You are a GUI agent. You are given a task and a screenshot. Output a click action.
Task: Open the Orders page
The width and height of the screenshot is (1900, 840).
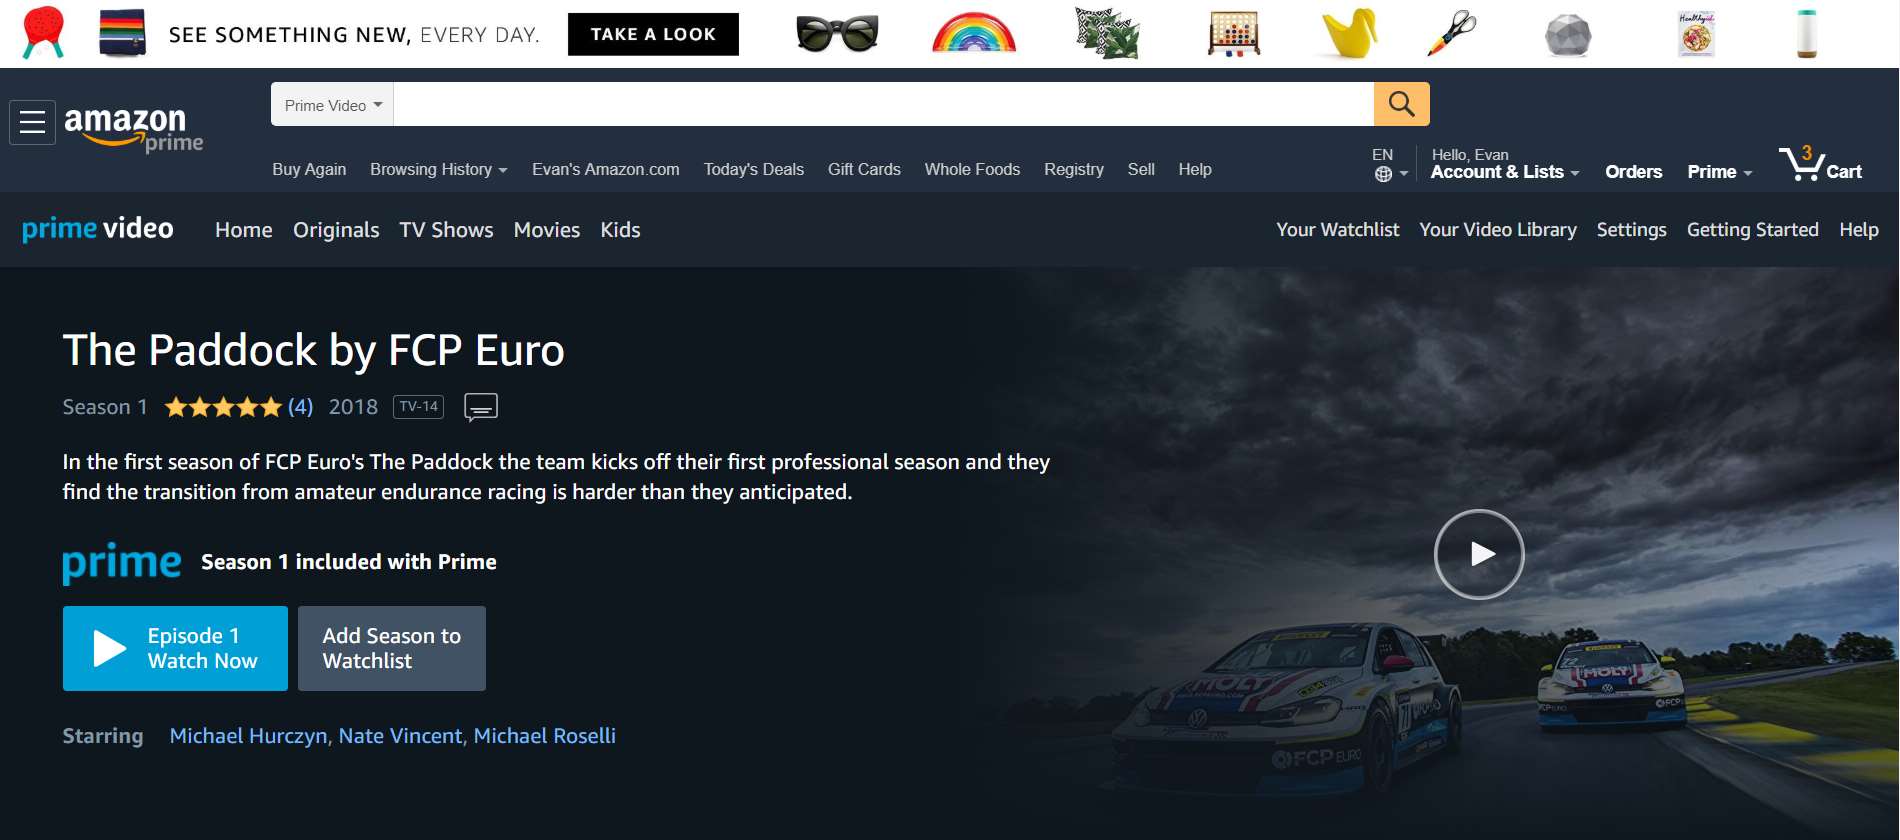coord(1633,172)
